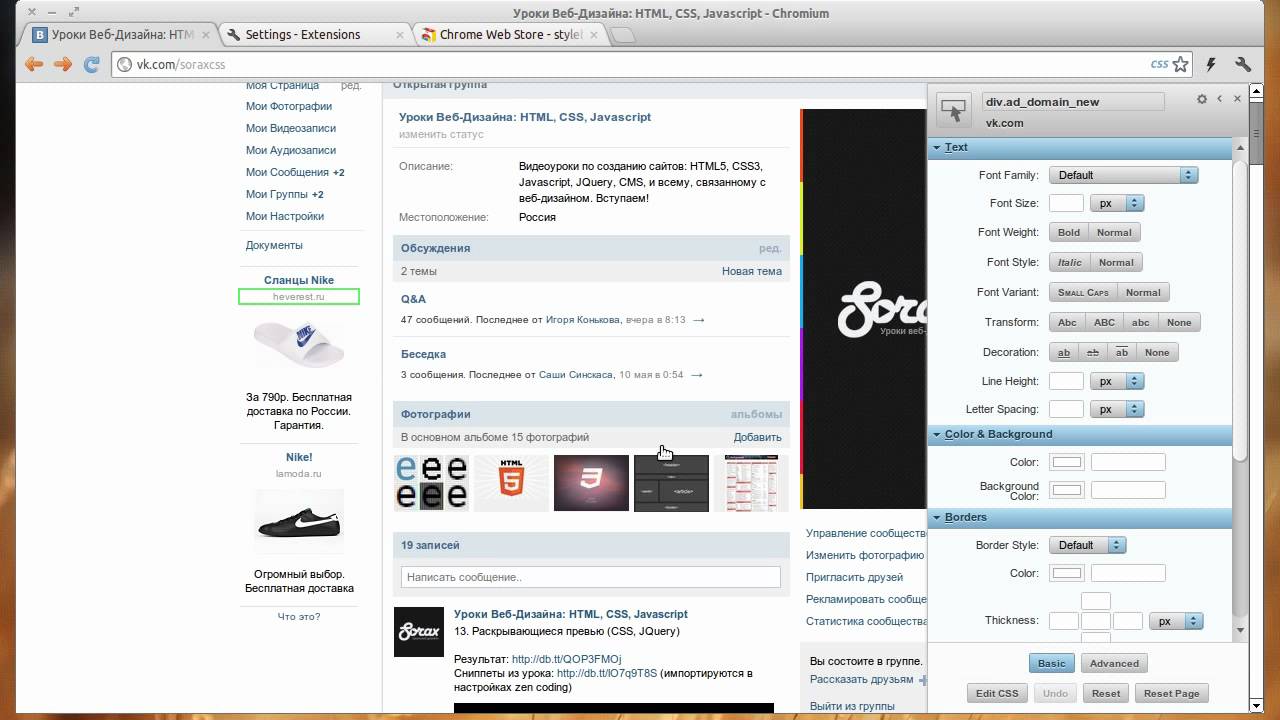Open Stylebot settings gear icon
Image resolution: width=1280 pixels, height=720 pixels.
click(1202, 99)
